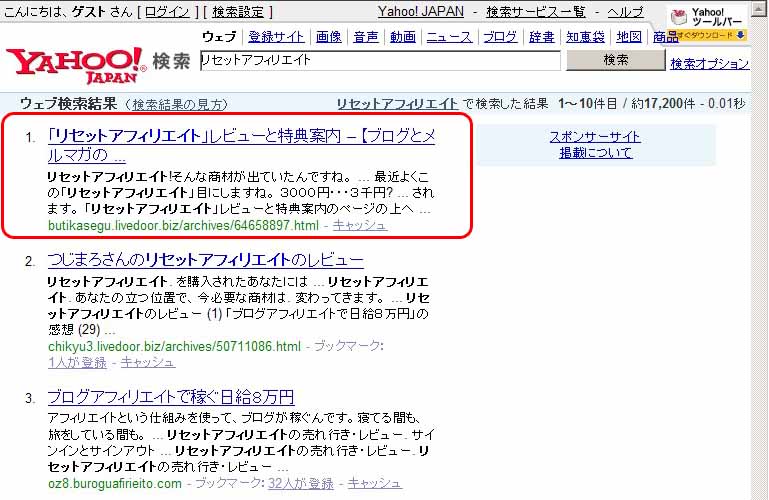Click the 検索 button
Screen dimensions: 769x500
click(x=615, y=60)
